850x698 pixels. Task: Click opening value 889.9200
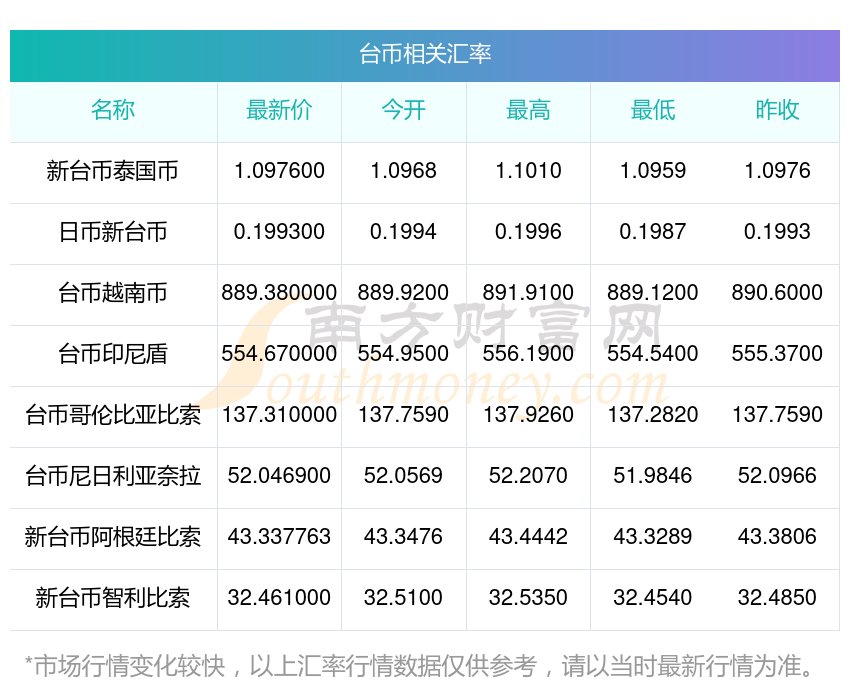point(403,293)
